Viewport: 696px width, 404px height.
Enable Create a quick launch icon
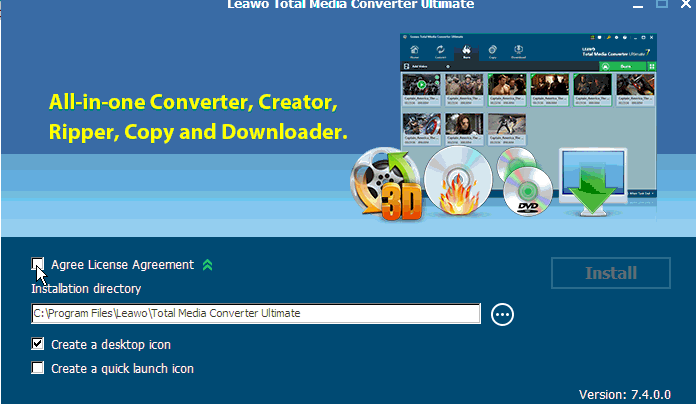(x=38, y=368)
